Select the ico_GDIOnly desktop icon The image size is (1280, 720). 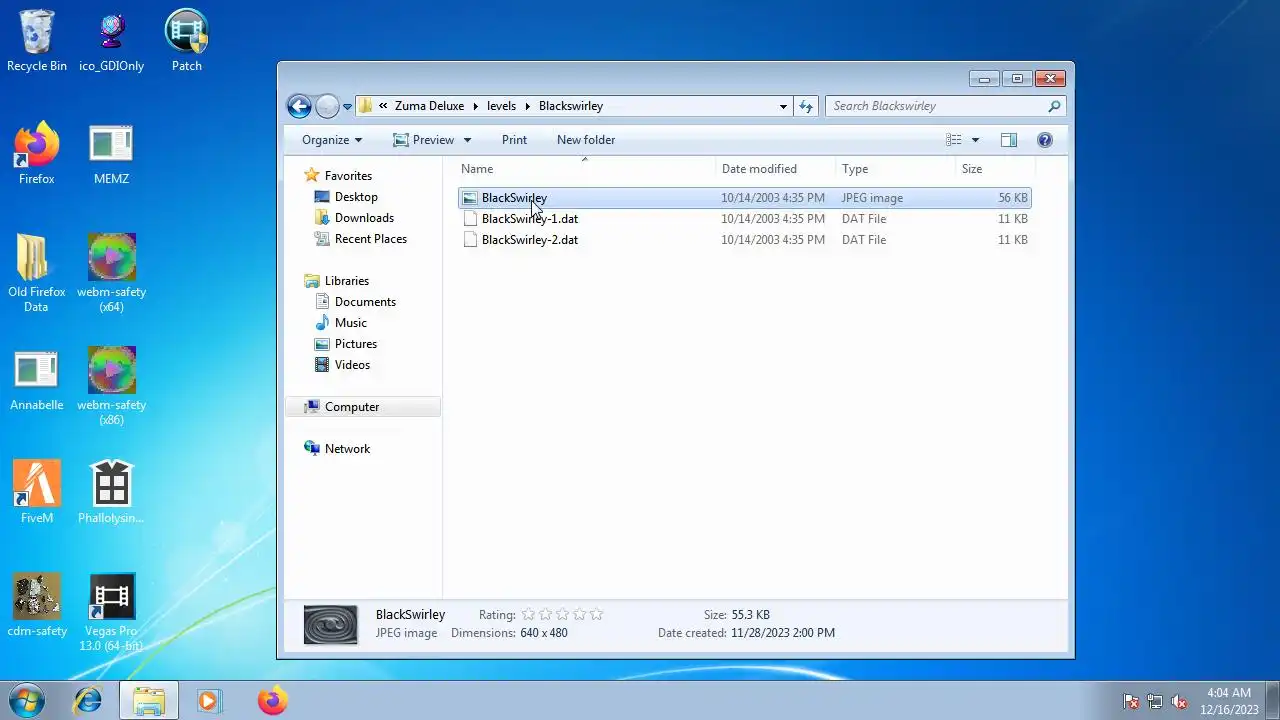(x=111, y=41)
